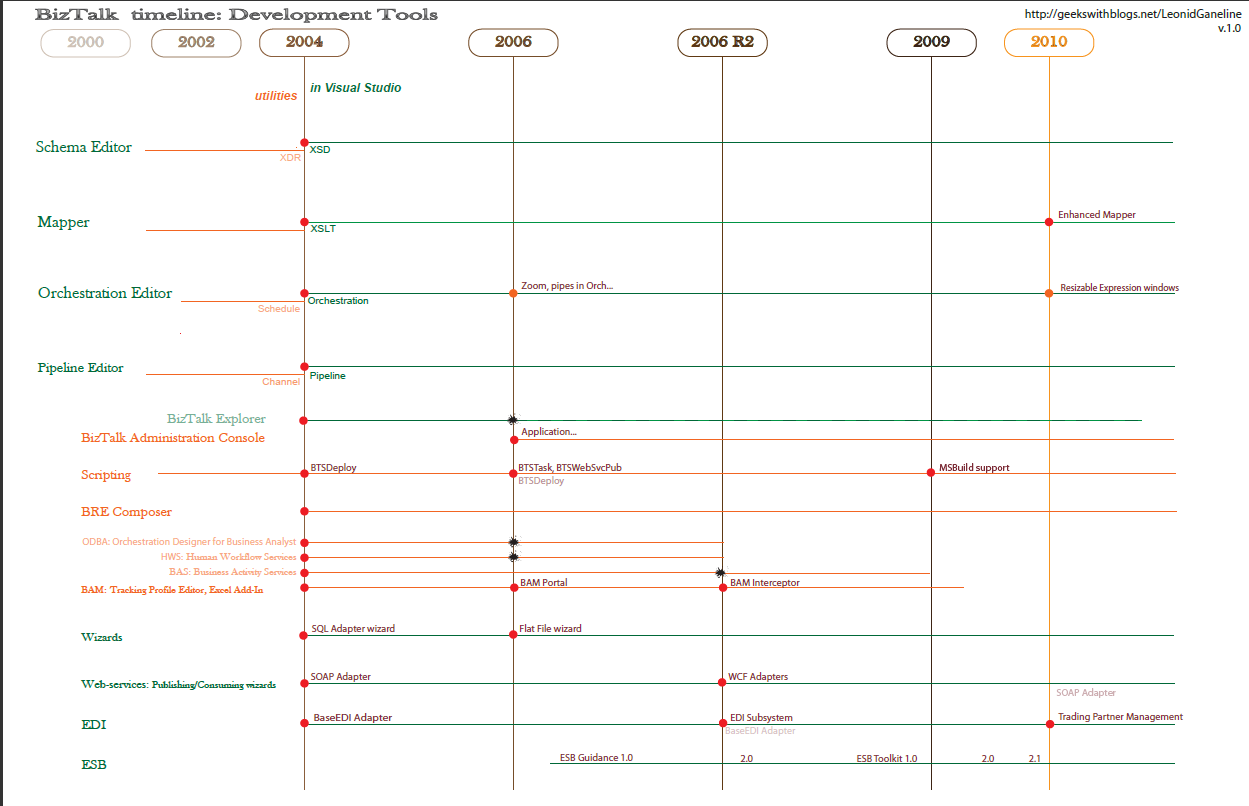1249x806 pixels.
Task: Click the Scripting label
Action: (106, 475)
